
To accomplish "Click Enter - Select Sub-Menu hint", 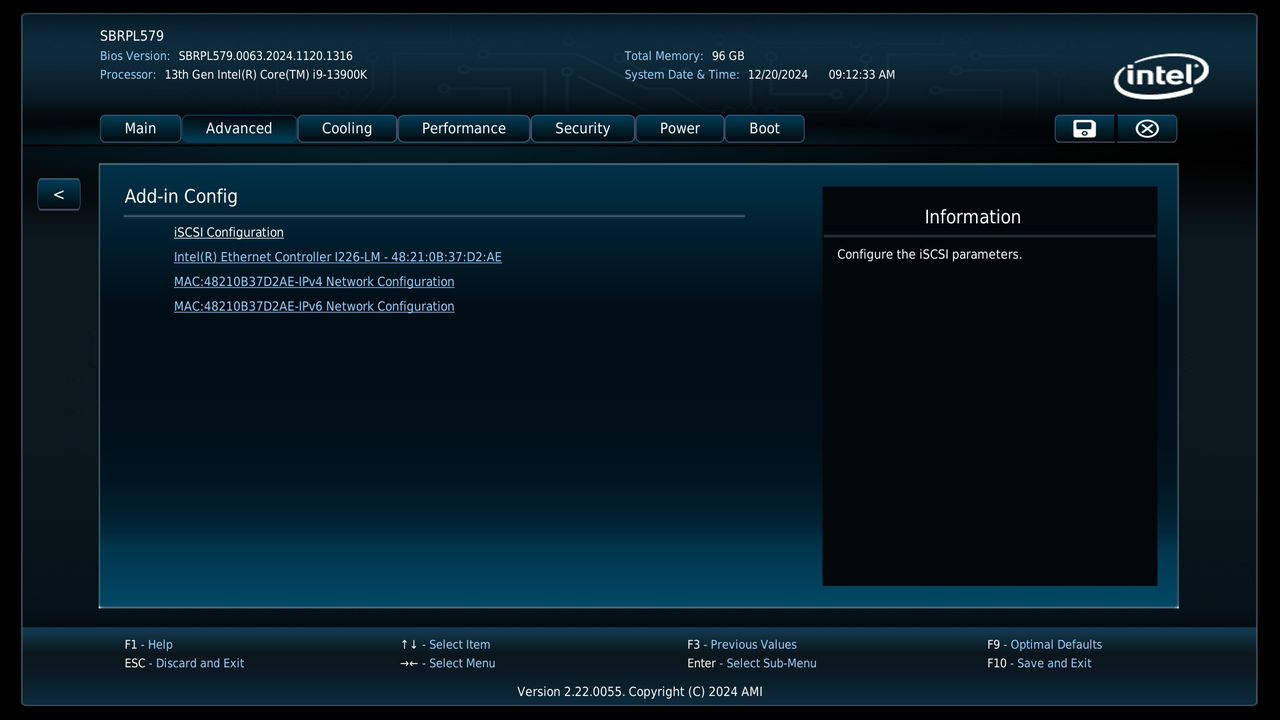I will (x=752, y=663).
